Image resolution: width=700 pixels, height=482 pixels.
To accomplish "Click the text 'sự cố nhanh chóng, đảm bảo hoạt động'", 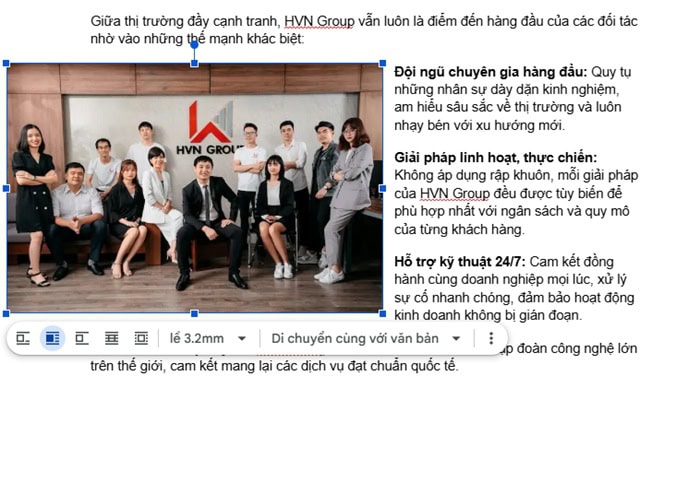I will (514, 298).
